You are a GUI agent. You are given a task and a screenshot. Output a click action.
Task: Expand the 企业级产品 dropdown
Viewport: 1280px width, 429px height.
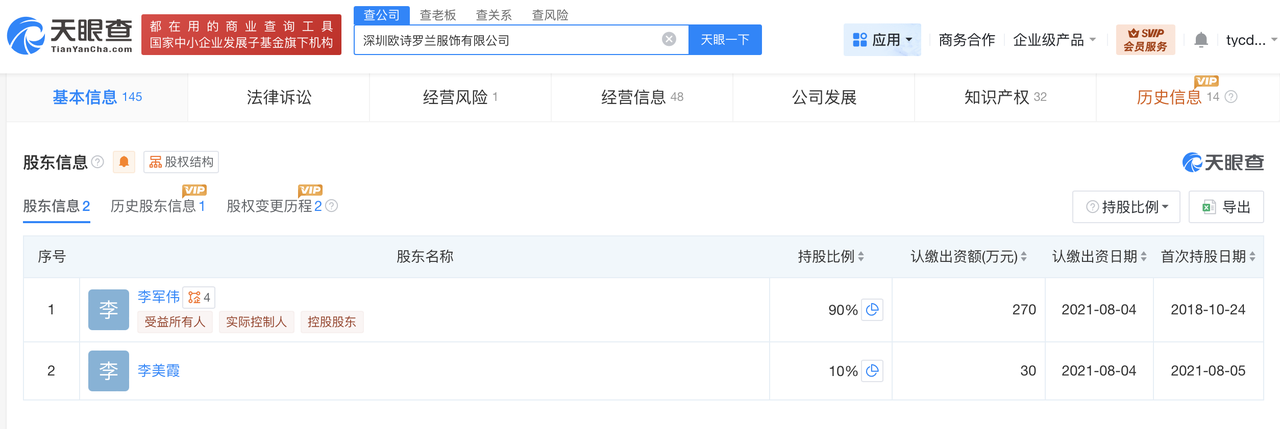[1054, 40]
